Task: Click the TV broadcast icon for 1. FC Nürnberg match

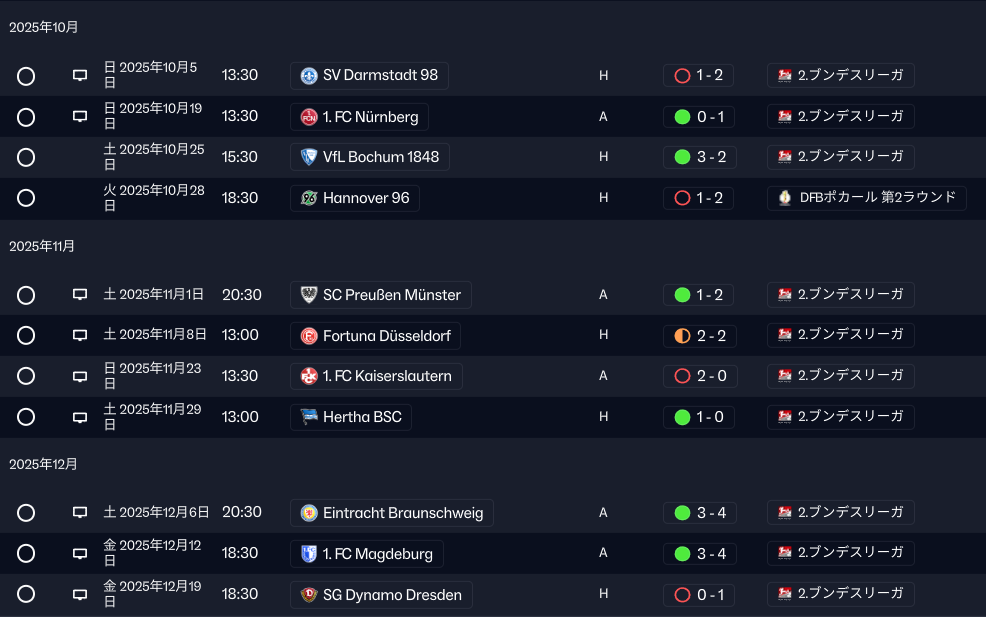Action: (x=80, y=116)
